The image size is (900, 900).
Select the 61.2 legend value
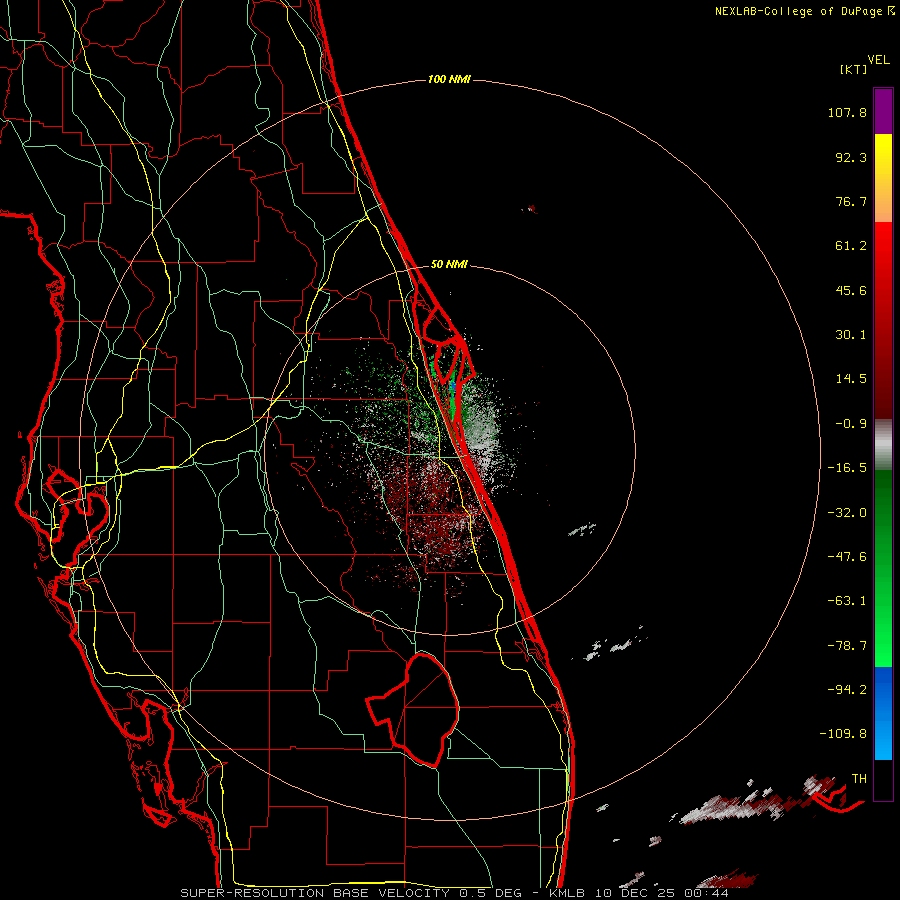coord(851,246)
